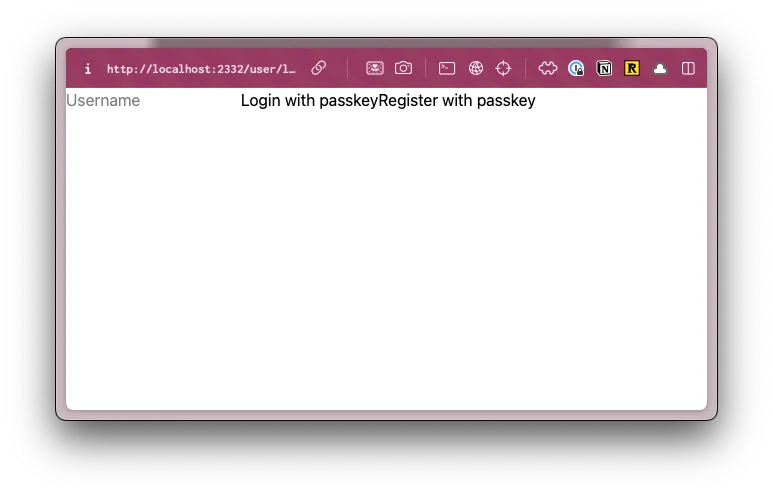Open the terminal console icon
Image resolution: width=773 pixels, height=494 pixels.
[x=447, y=68]
